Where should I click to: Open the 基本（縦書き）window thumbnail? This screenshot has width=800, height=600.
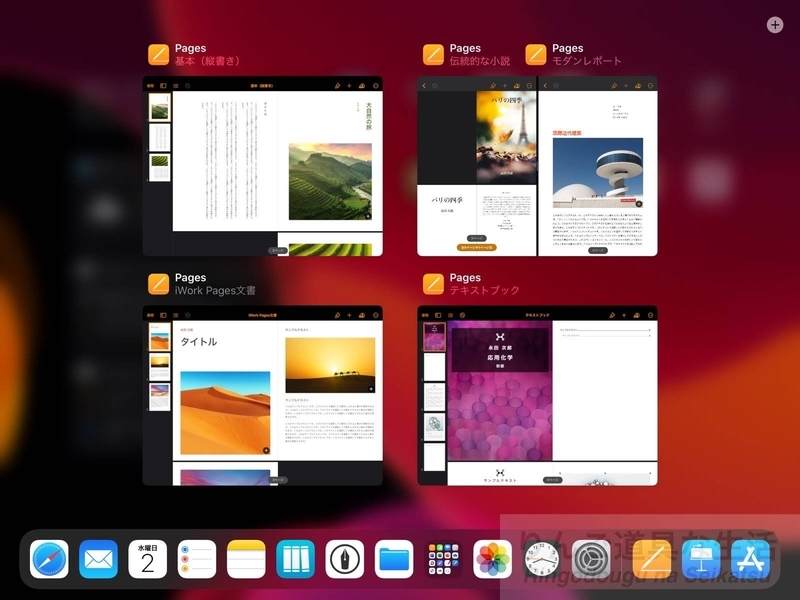[263, 166]
